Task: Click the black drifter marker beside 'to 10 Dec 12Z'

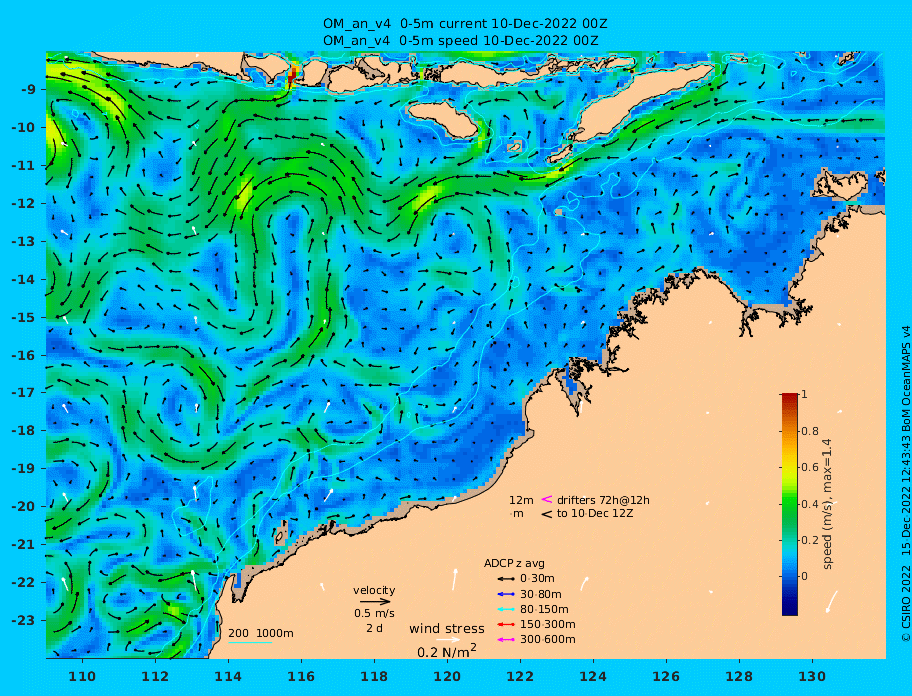Action: pos(547,514)
